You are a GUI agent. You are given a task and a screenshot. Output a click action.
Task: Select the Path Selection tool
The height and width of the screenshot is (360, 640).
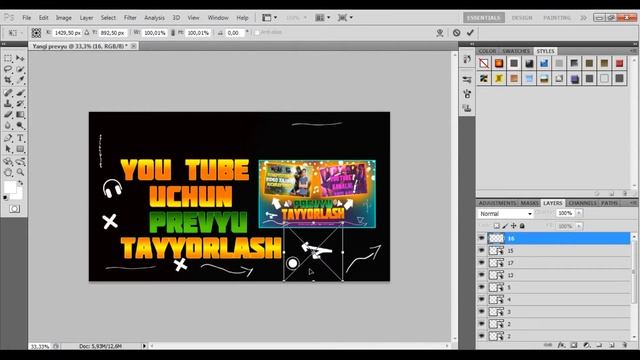(x=8, y=149)
